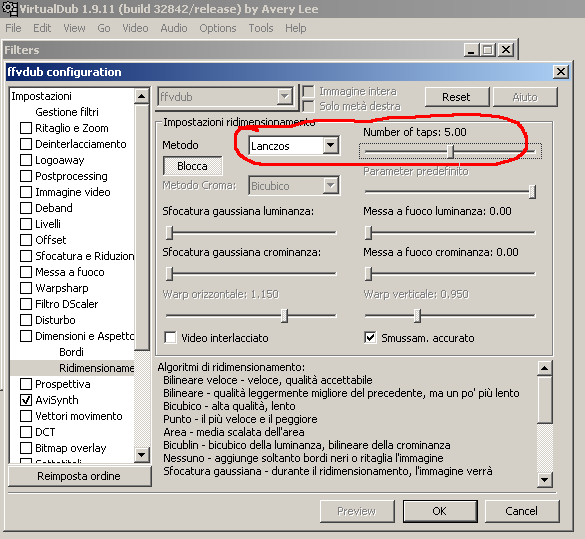Enable the Livelli checkbox
Viewport: 585px width, 539px height.
pos(26,224)
